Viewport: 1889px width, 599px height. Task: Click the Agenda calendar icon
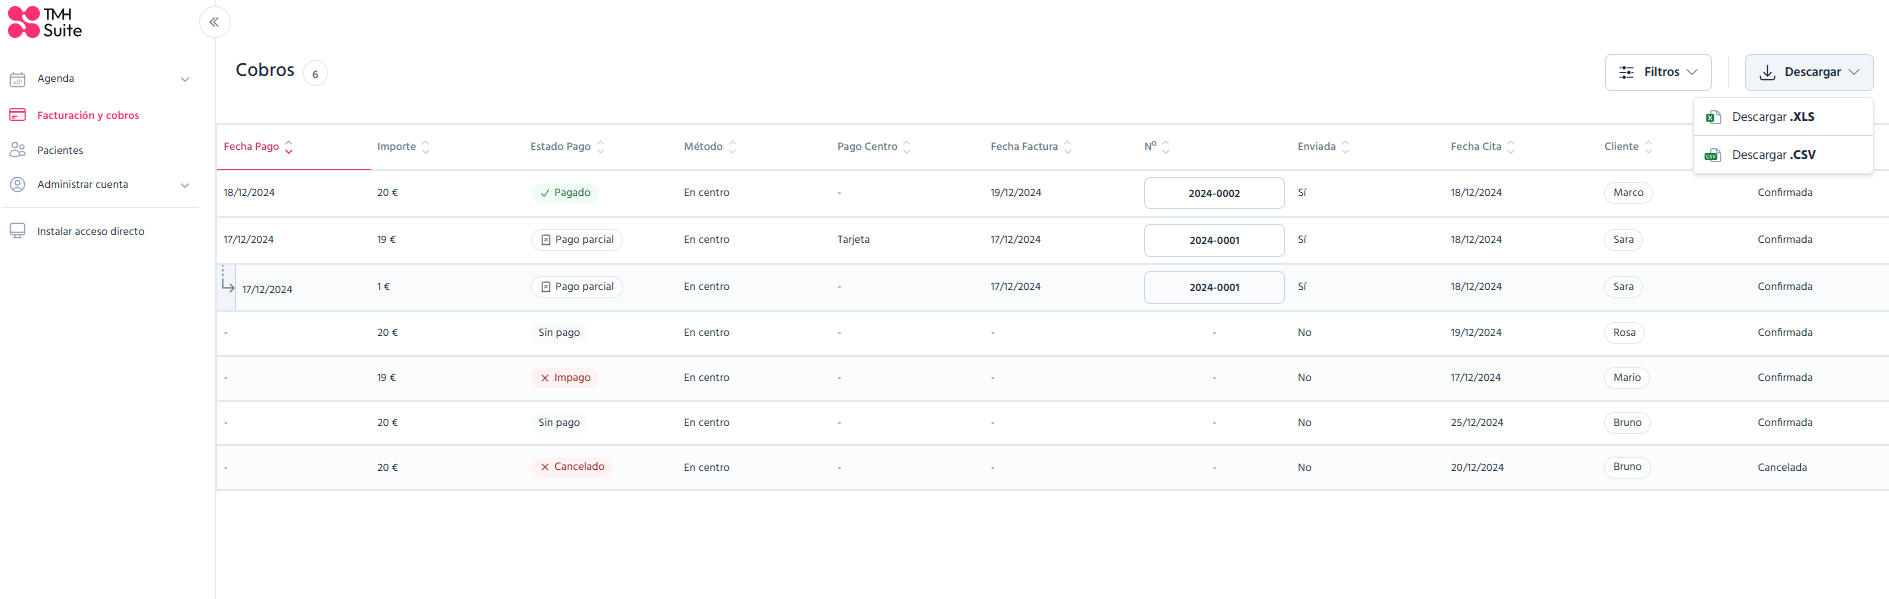pyautogui.click(x=17, y=79)
